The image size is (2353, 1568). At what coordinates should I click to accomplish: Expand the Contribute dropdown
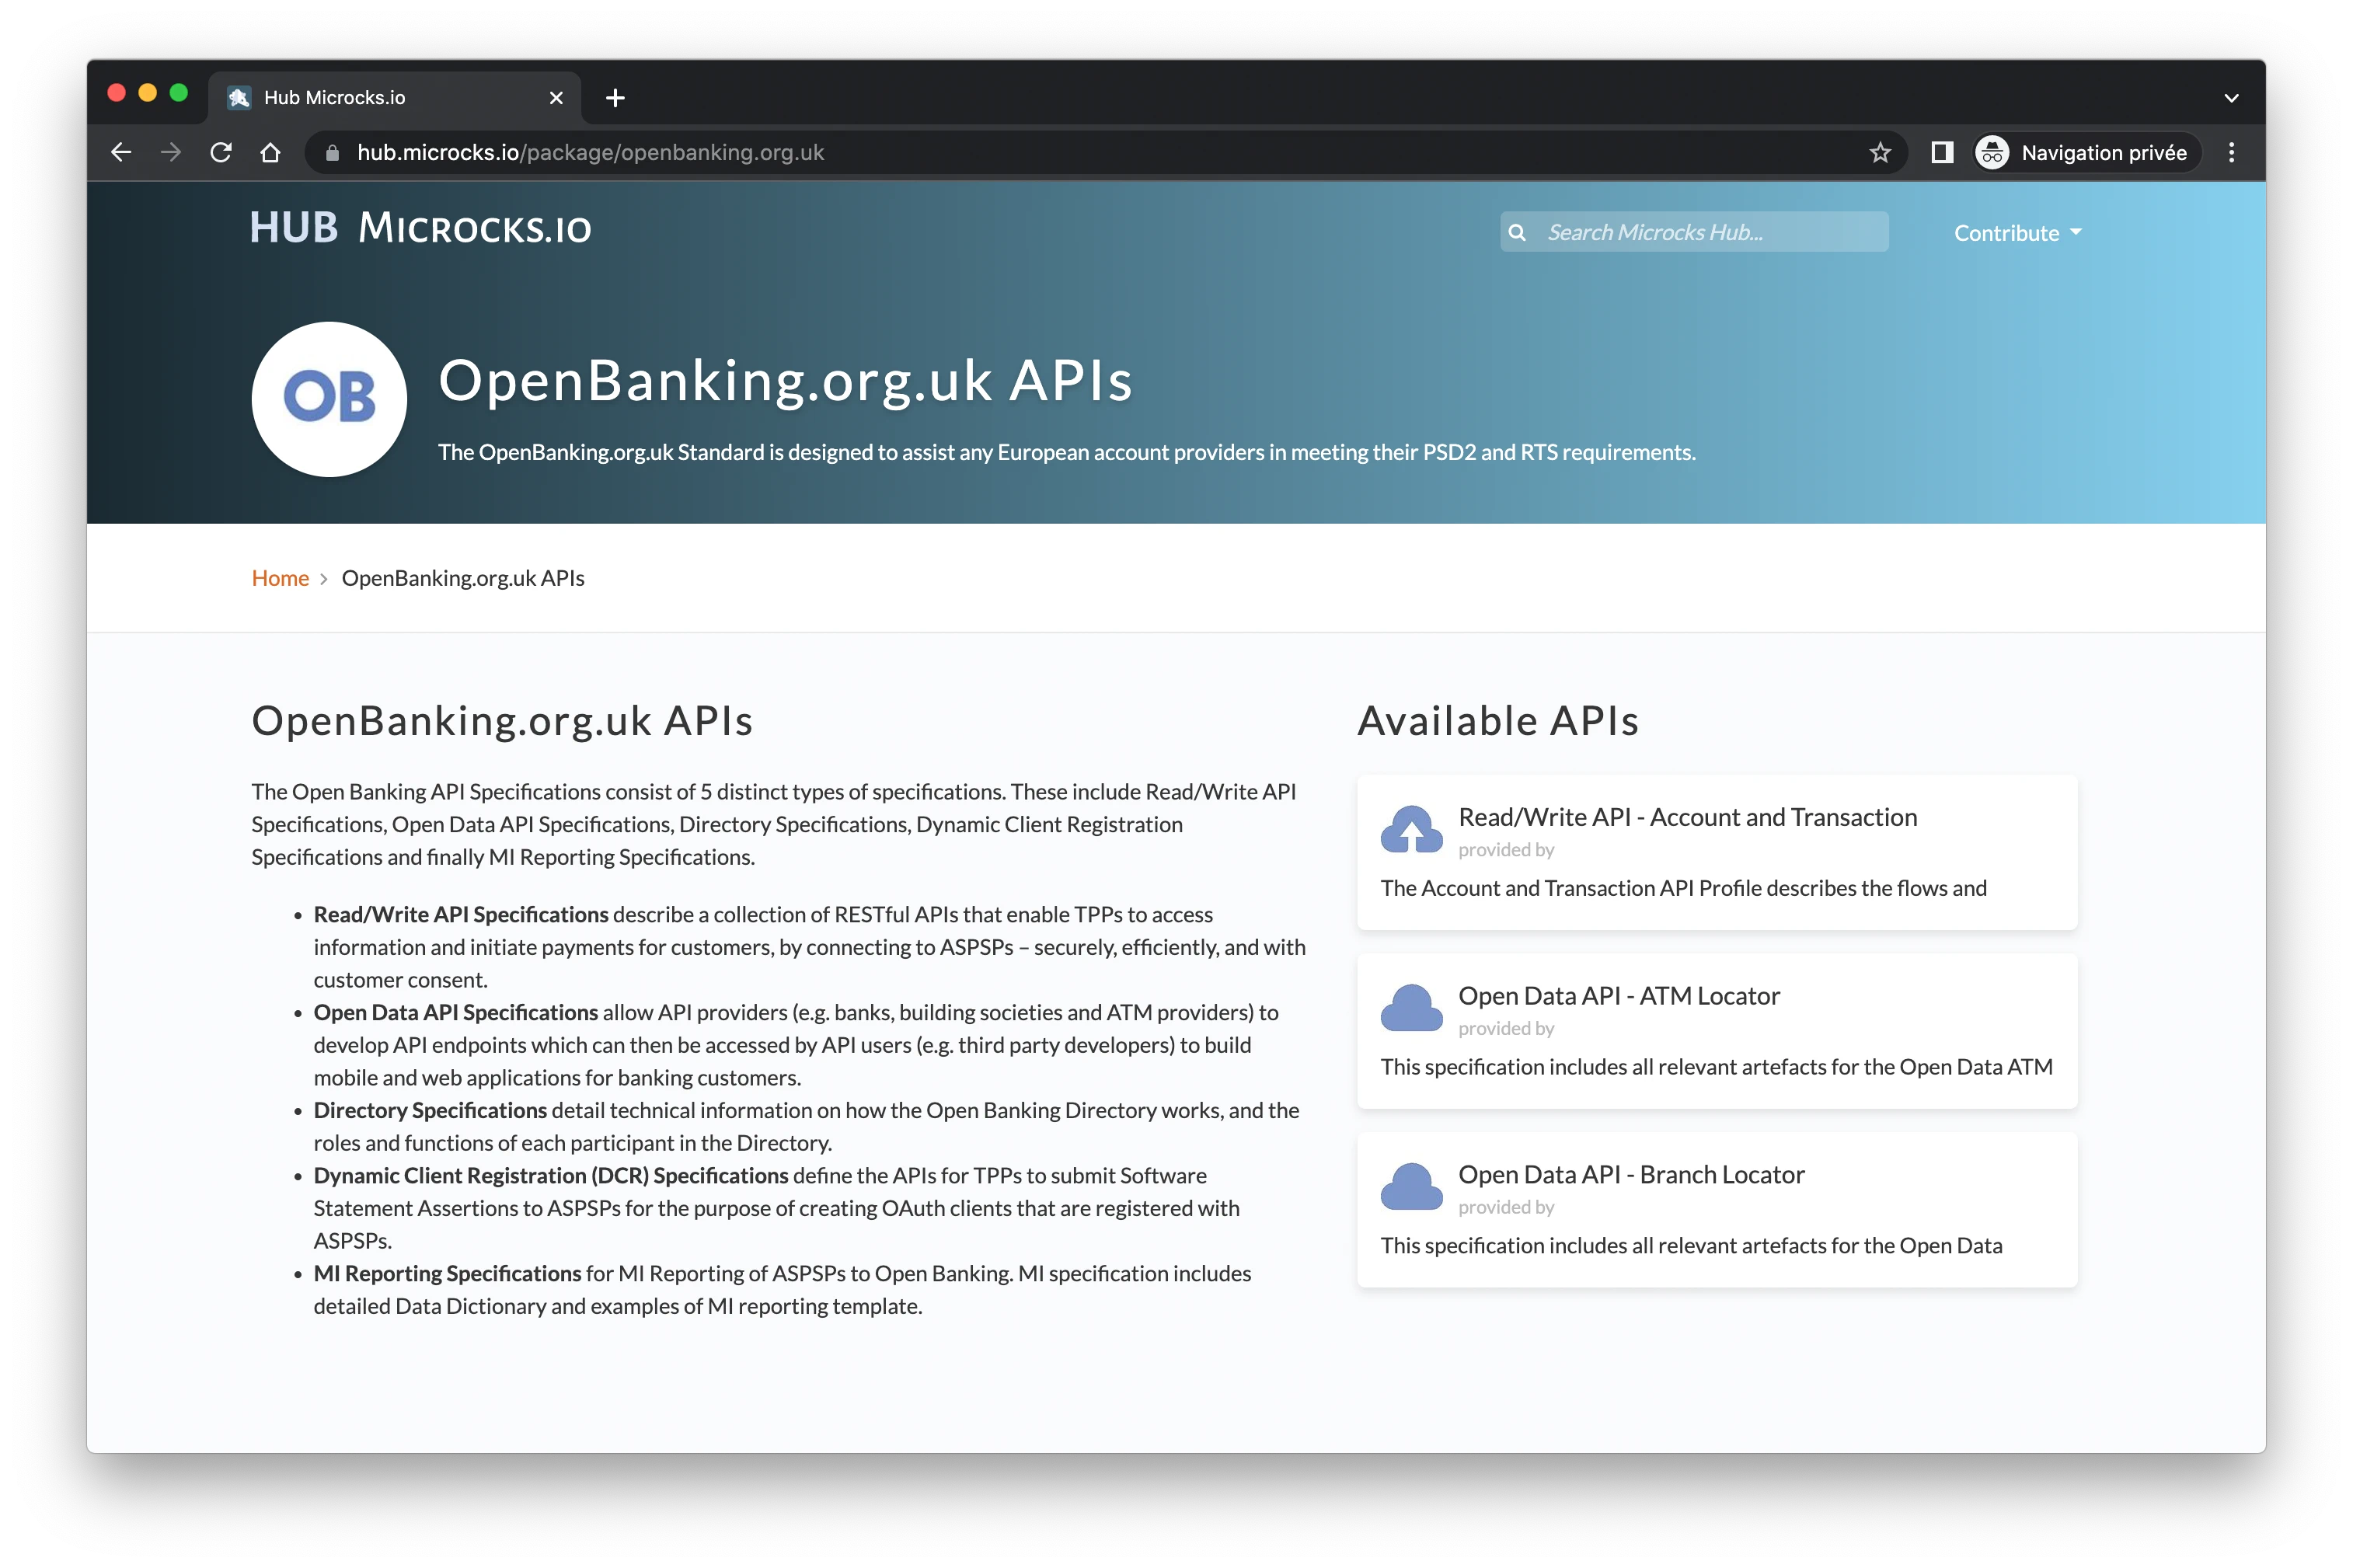coord(2017,233)
